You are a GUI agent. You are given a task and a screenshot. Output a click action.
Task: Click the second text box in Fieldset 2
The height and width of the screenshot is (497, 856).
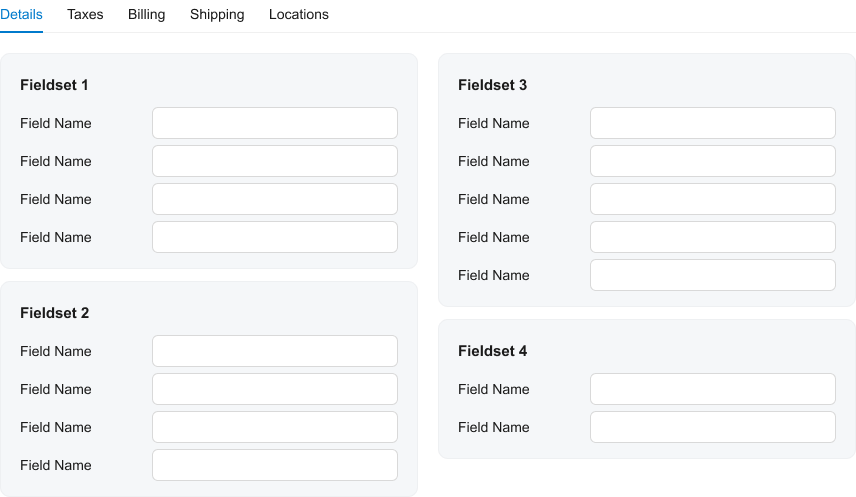(275, 389)
